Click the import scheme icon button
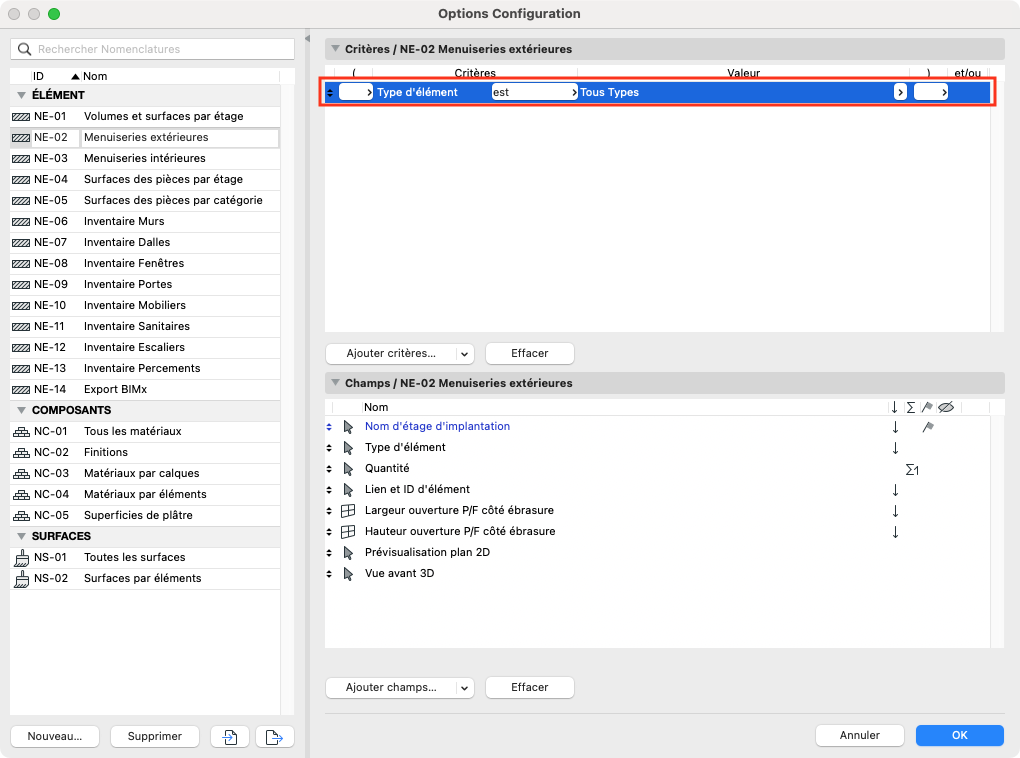The height and width of the screenshot is (758, 1020). (230, 737)
